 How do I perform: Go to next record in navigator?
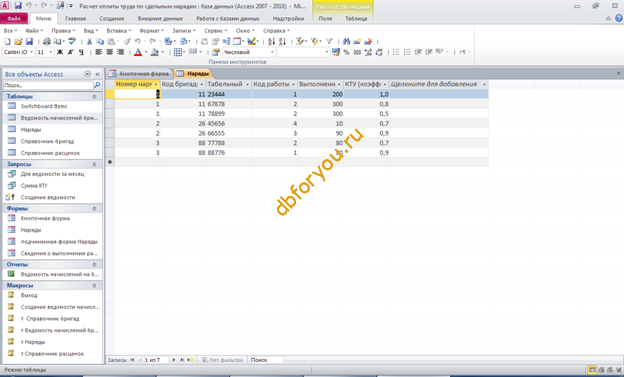tap(174, 360)
